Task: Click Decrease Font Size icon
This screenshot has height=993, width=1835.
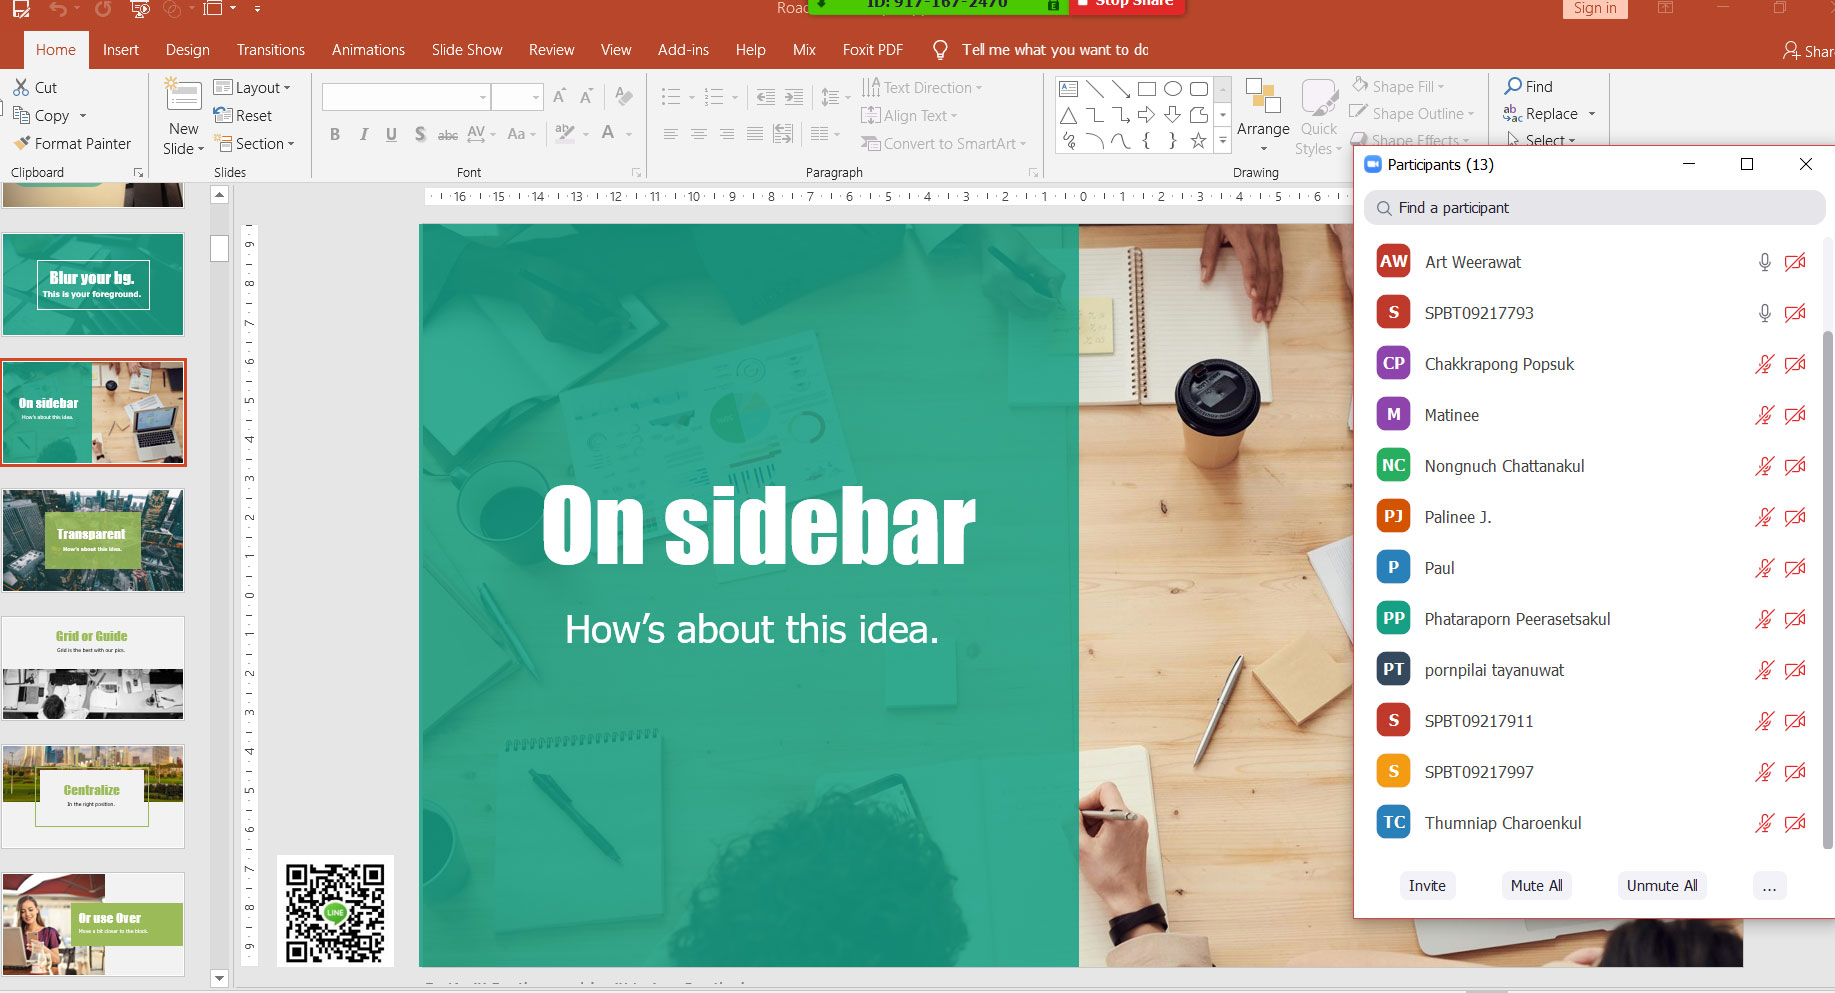Action: [587, 96]
